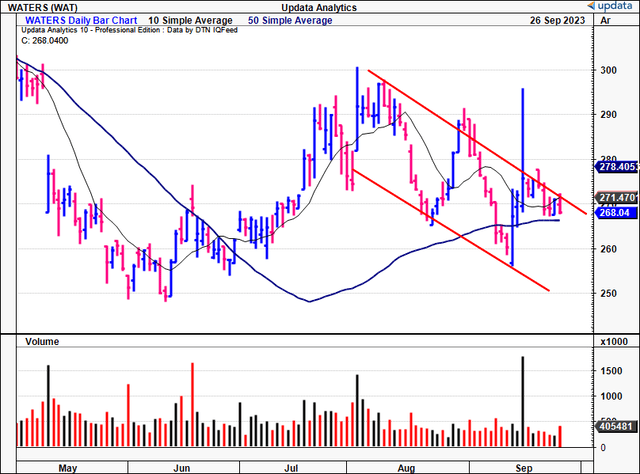Click the x1000 volume scale label
The width and height of the screenshot is (640, 474).
[614, 342]
